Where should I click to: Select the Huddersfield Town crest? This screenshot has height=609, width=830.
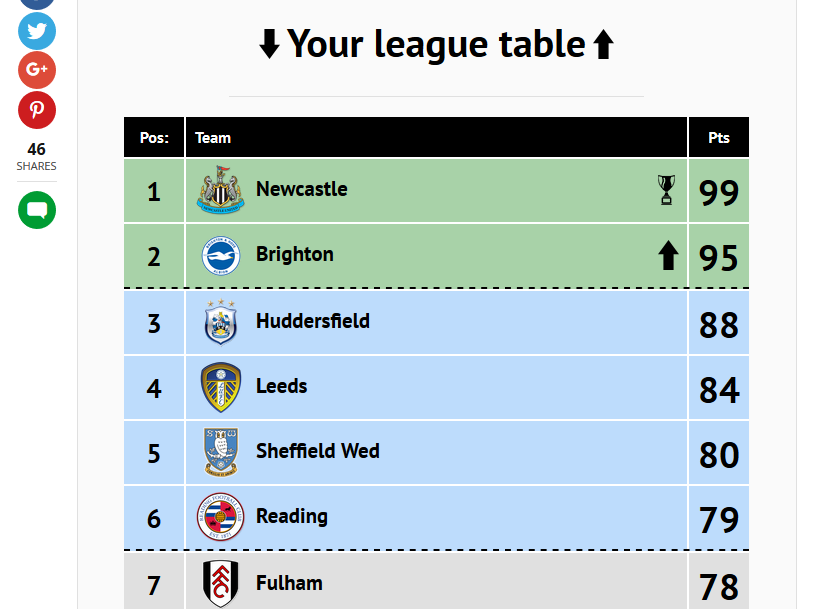point(221,322)
